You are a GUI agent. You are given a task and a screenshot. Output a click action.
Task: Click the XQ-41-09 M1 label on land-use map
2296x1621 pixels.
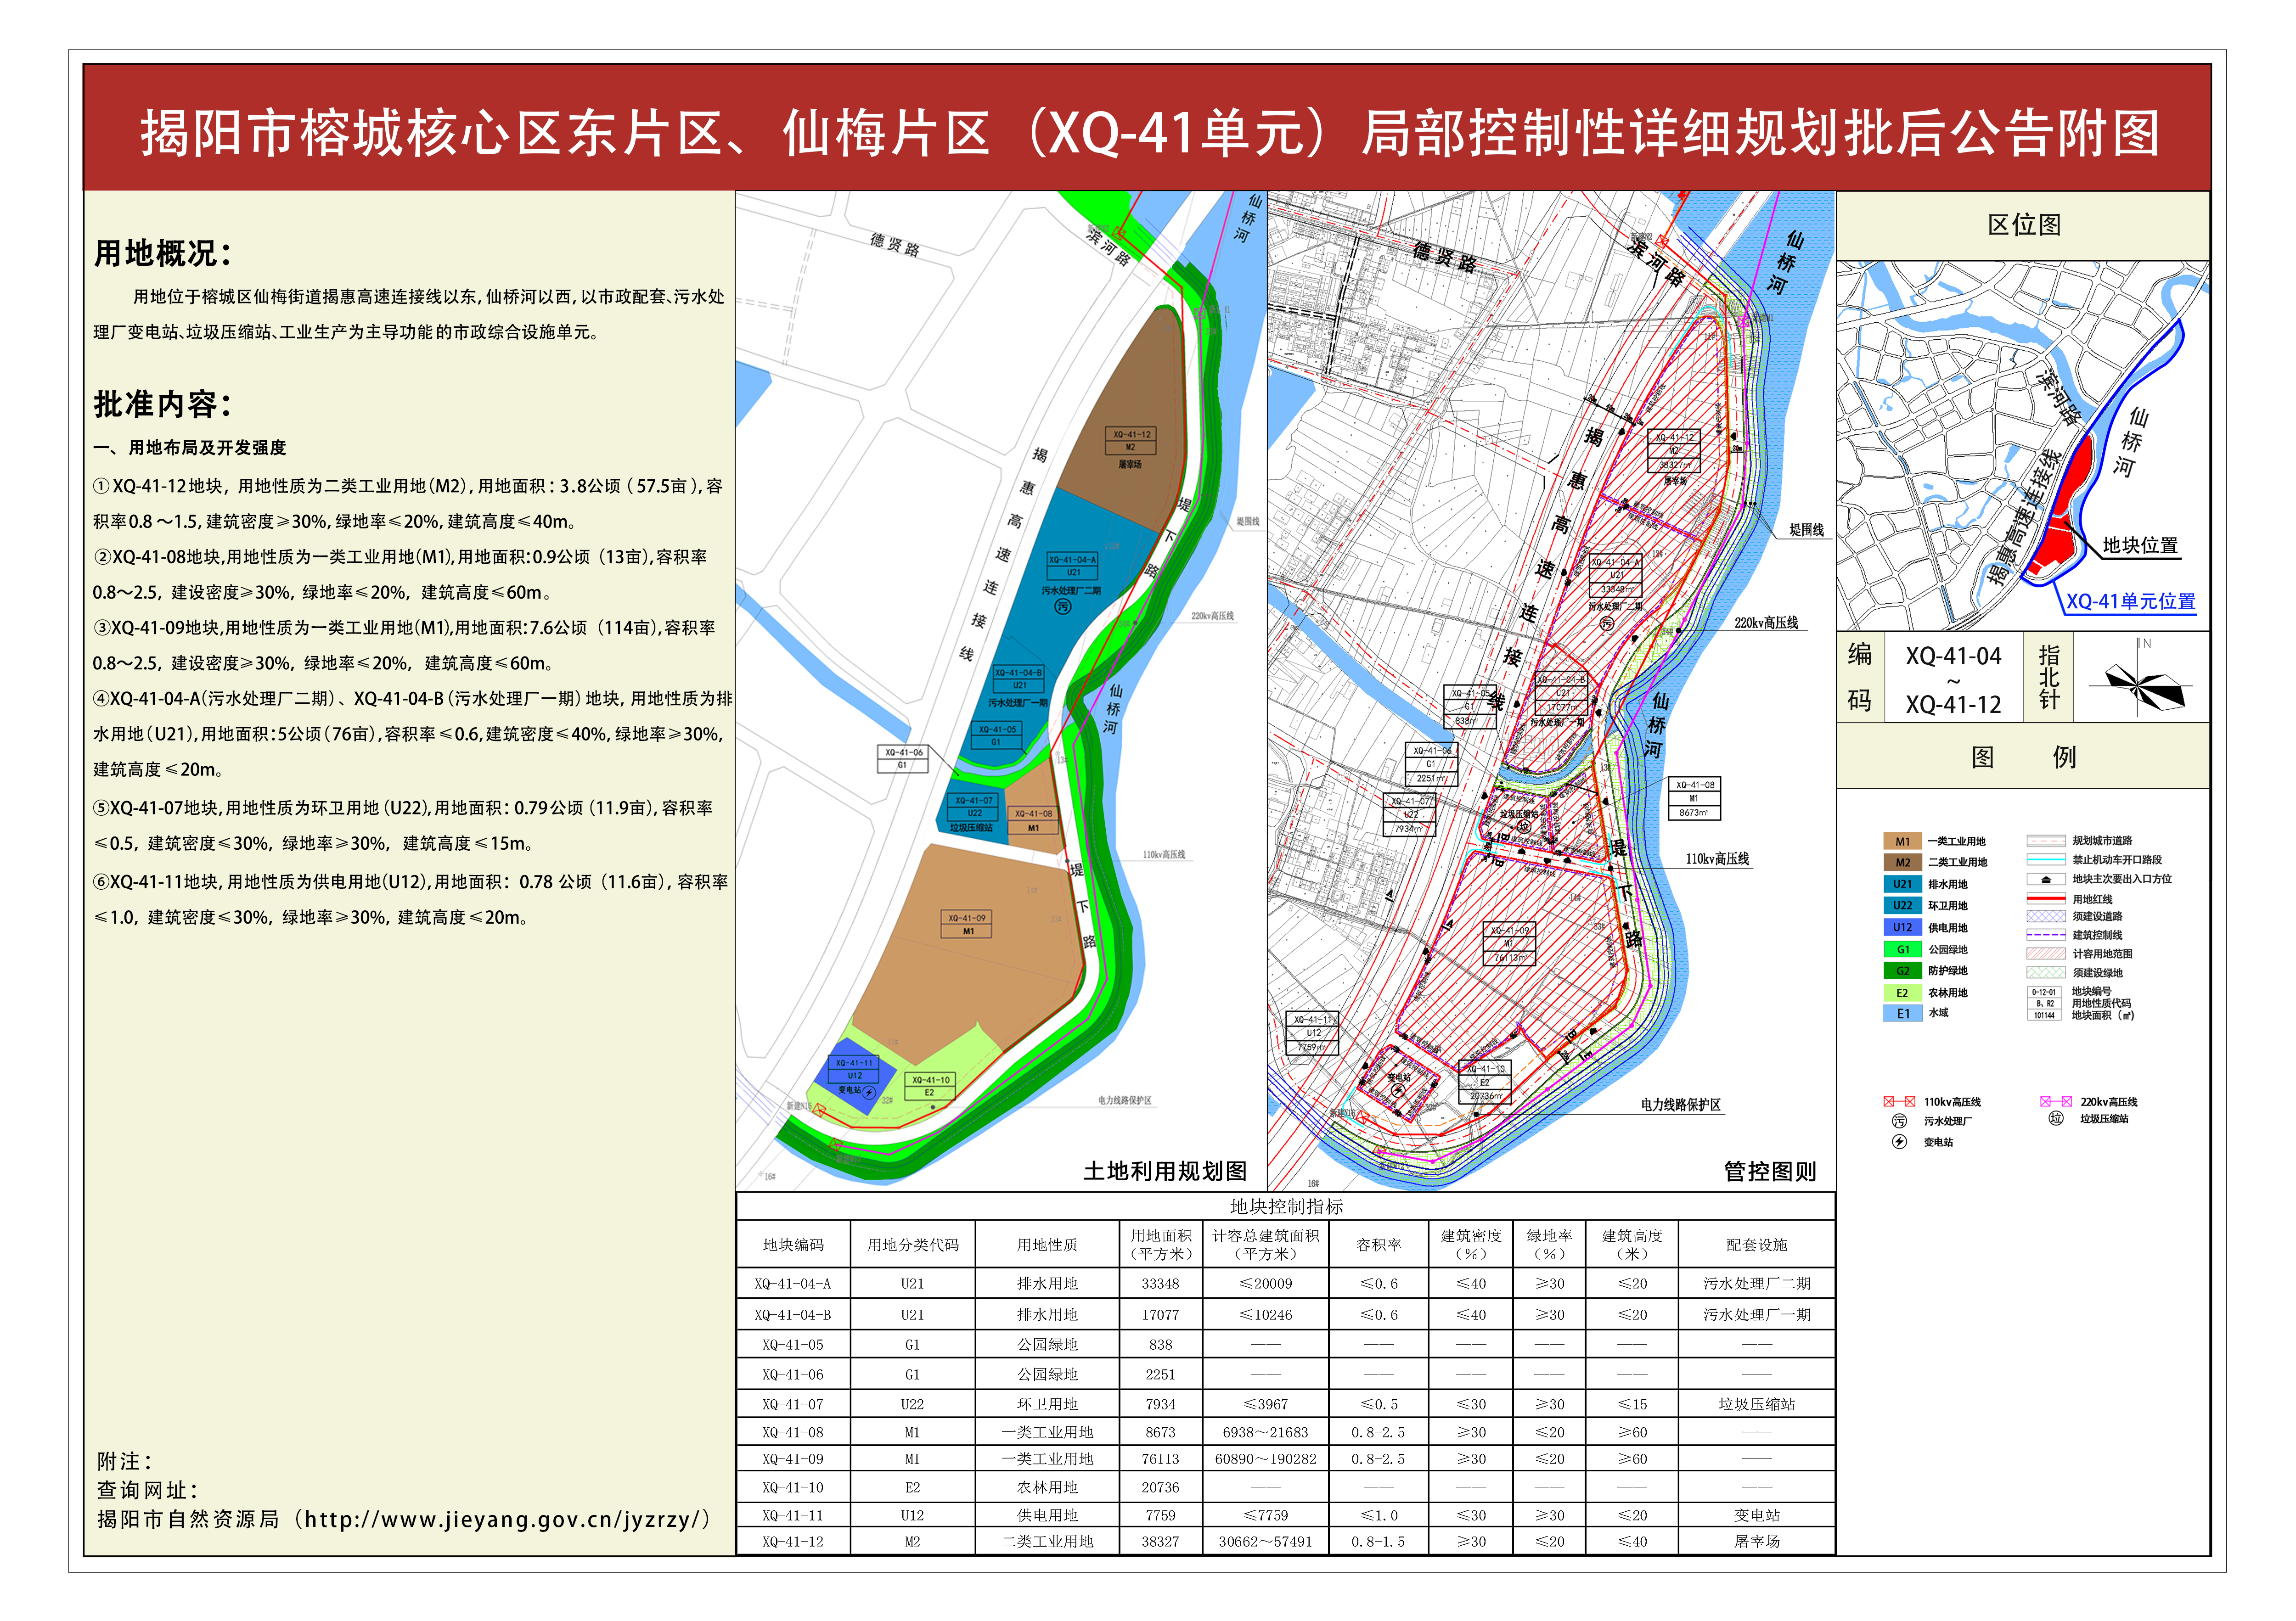tap(967, 924)
